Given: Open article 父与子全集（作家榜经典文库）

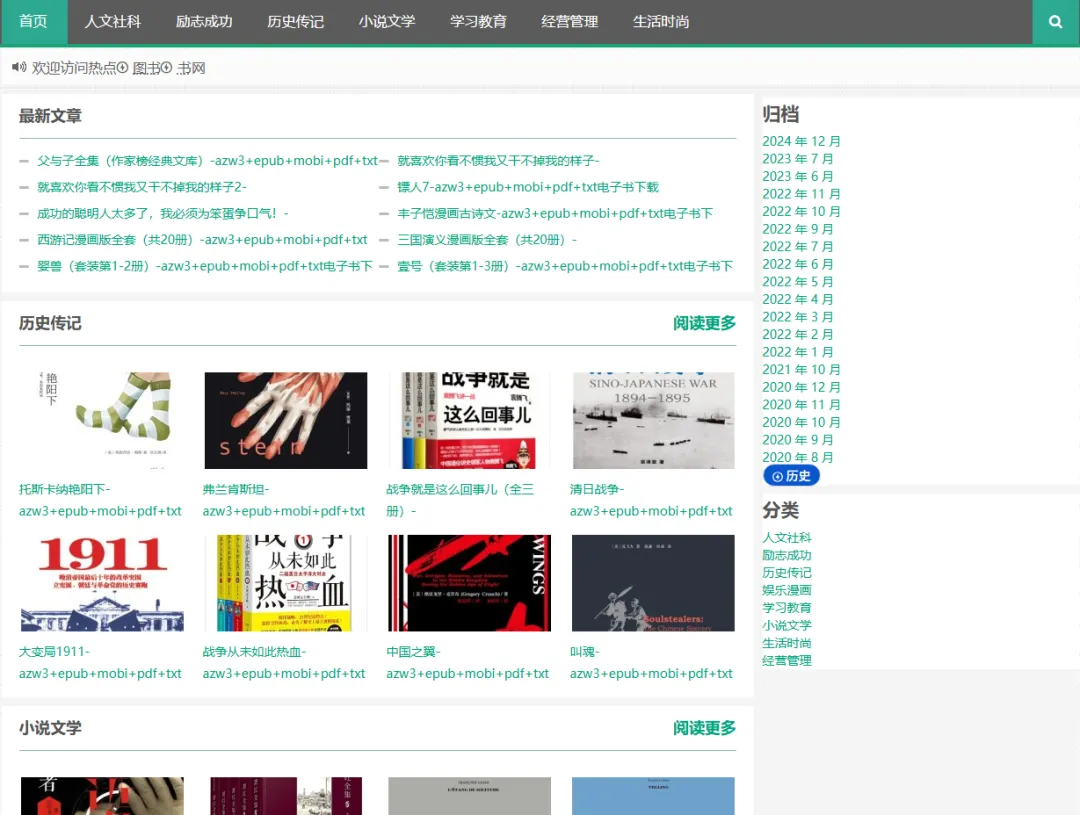Looking at the screenshot, I should (207, 161).
